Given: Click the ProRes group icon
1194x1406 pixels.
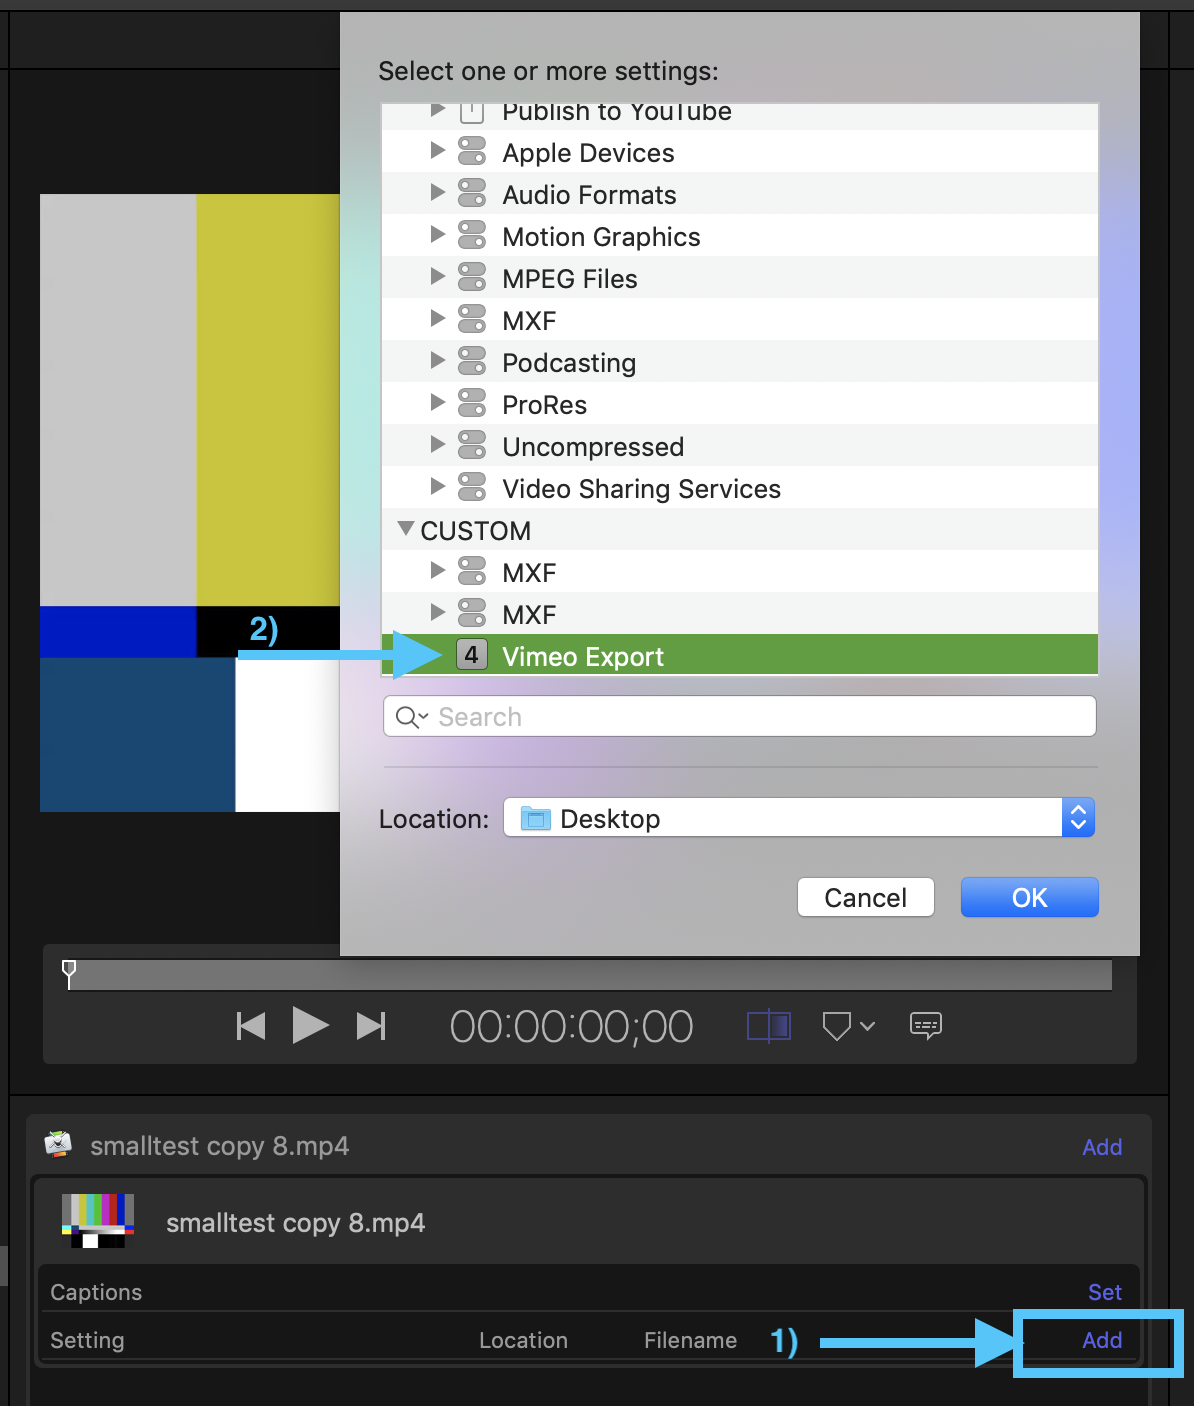Looking at the screenshot, I should tap(471, 403).
